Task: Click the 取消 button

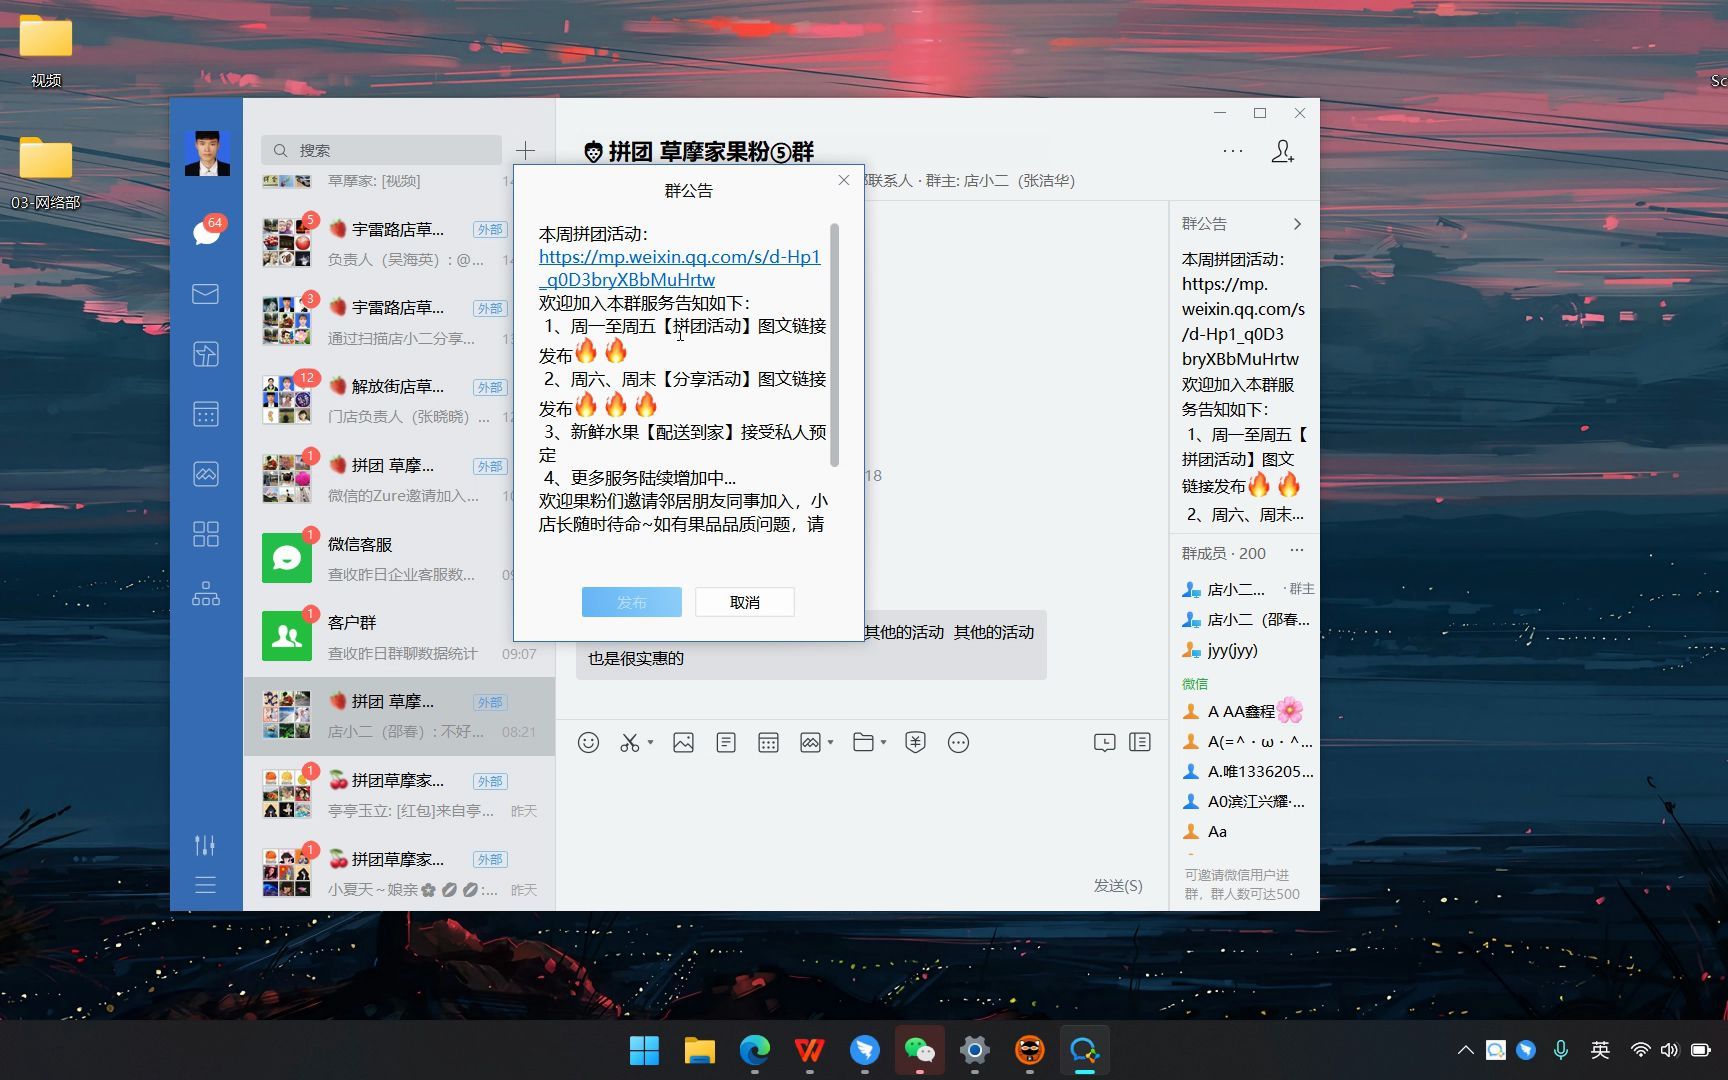Action: 745,602
